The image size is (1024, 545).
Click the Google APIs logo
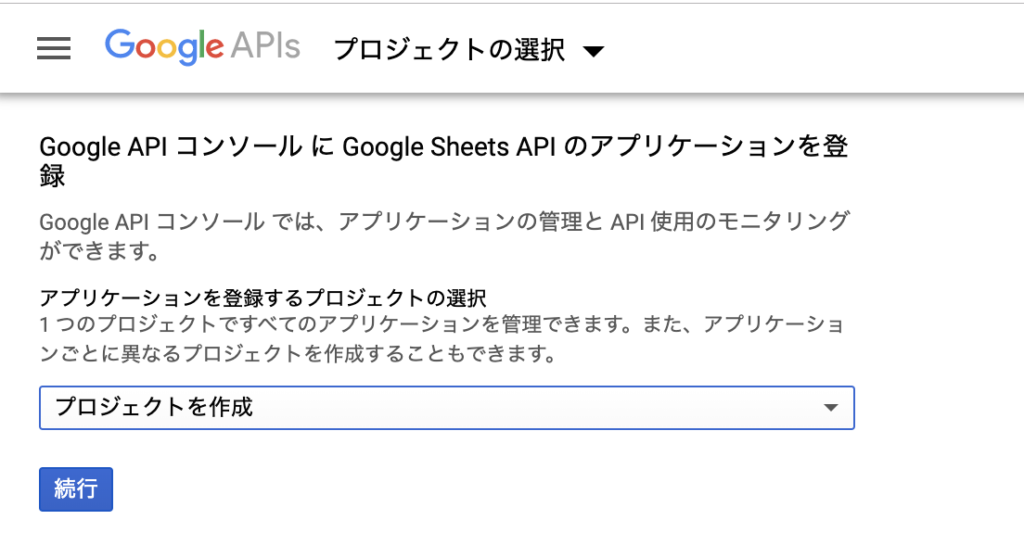202,47
